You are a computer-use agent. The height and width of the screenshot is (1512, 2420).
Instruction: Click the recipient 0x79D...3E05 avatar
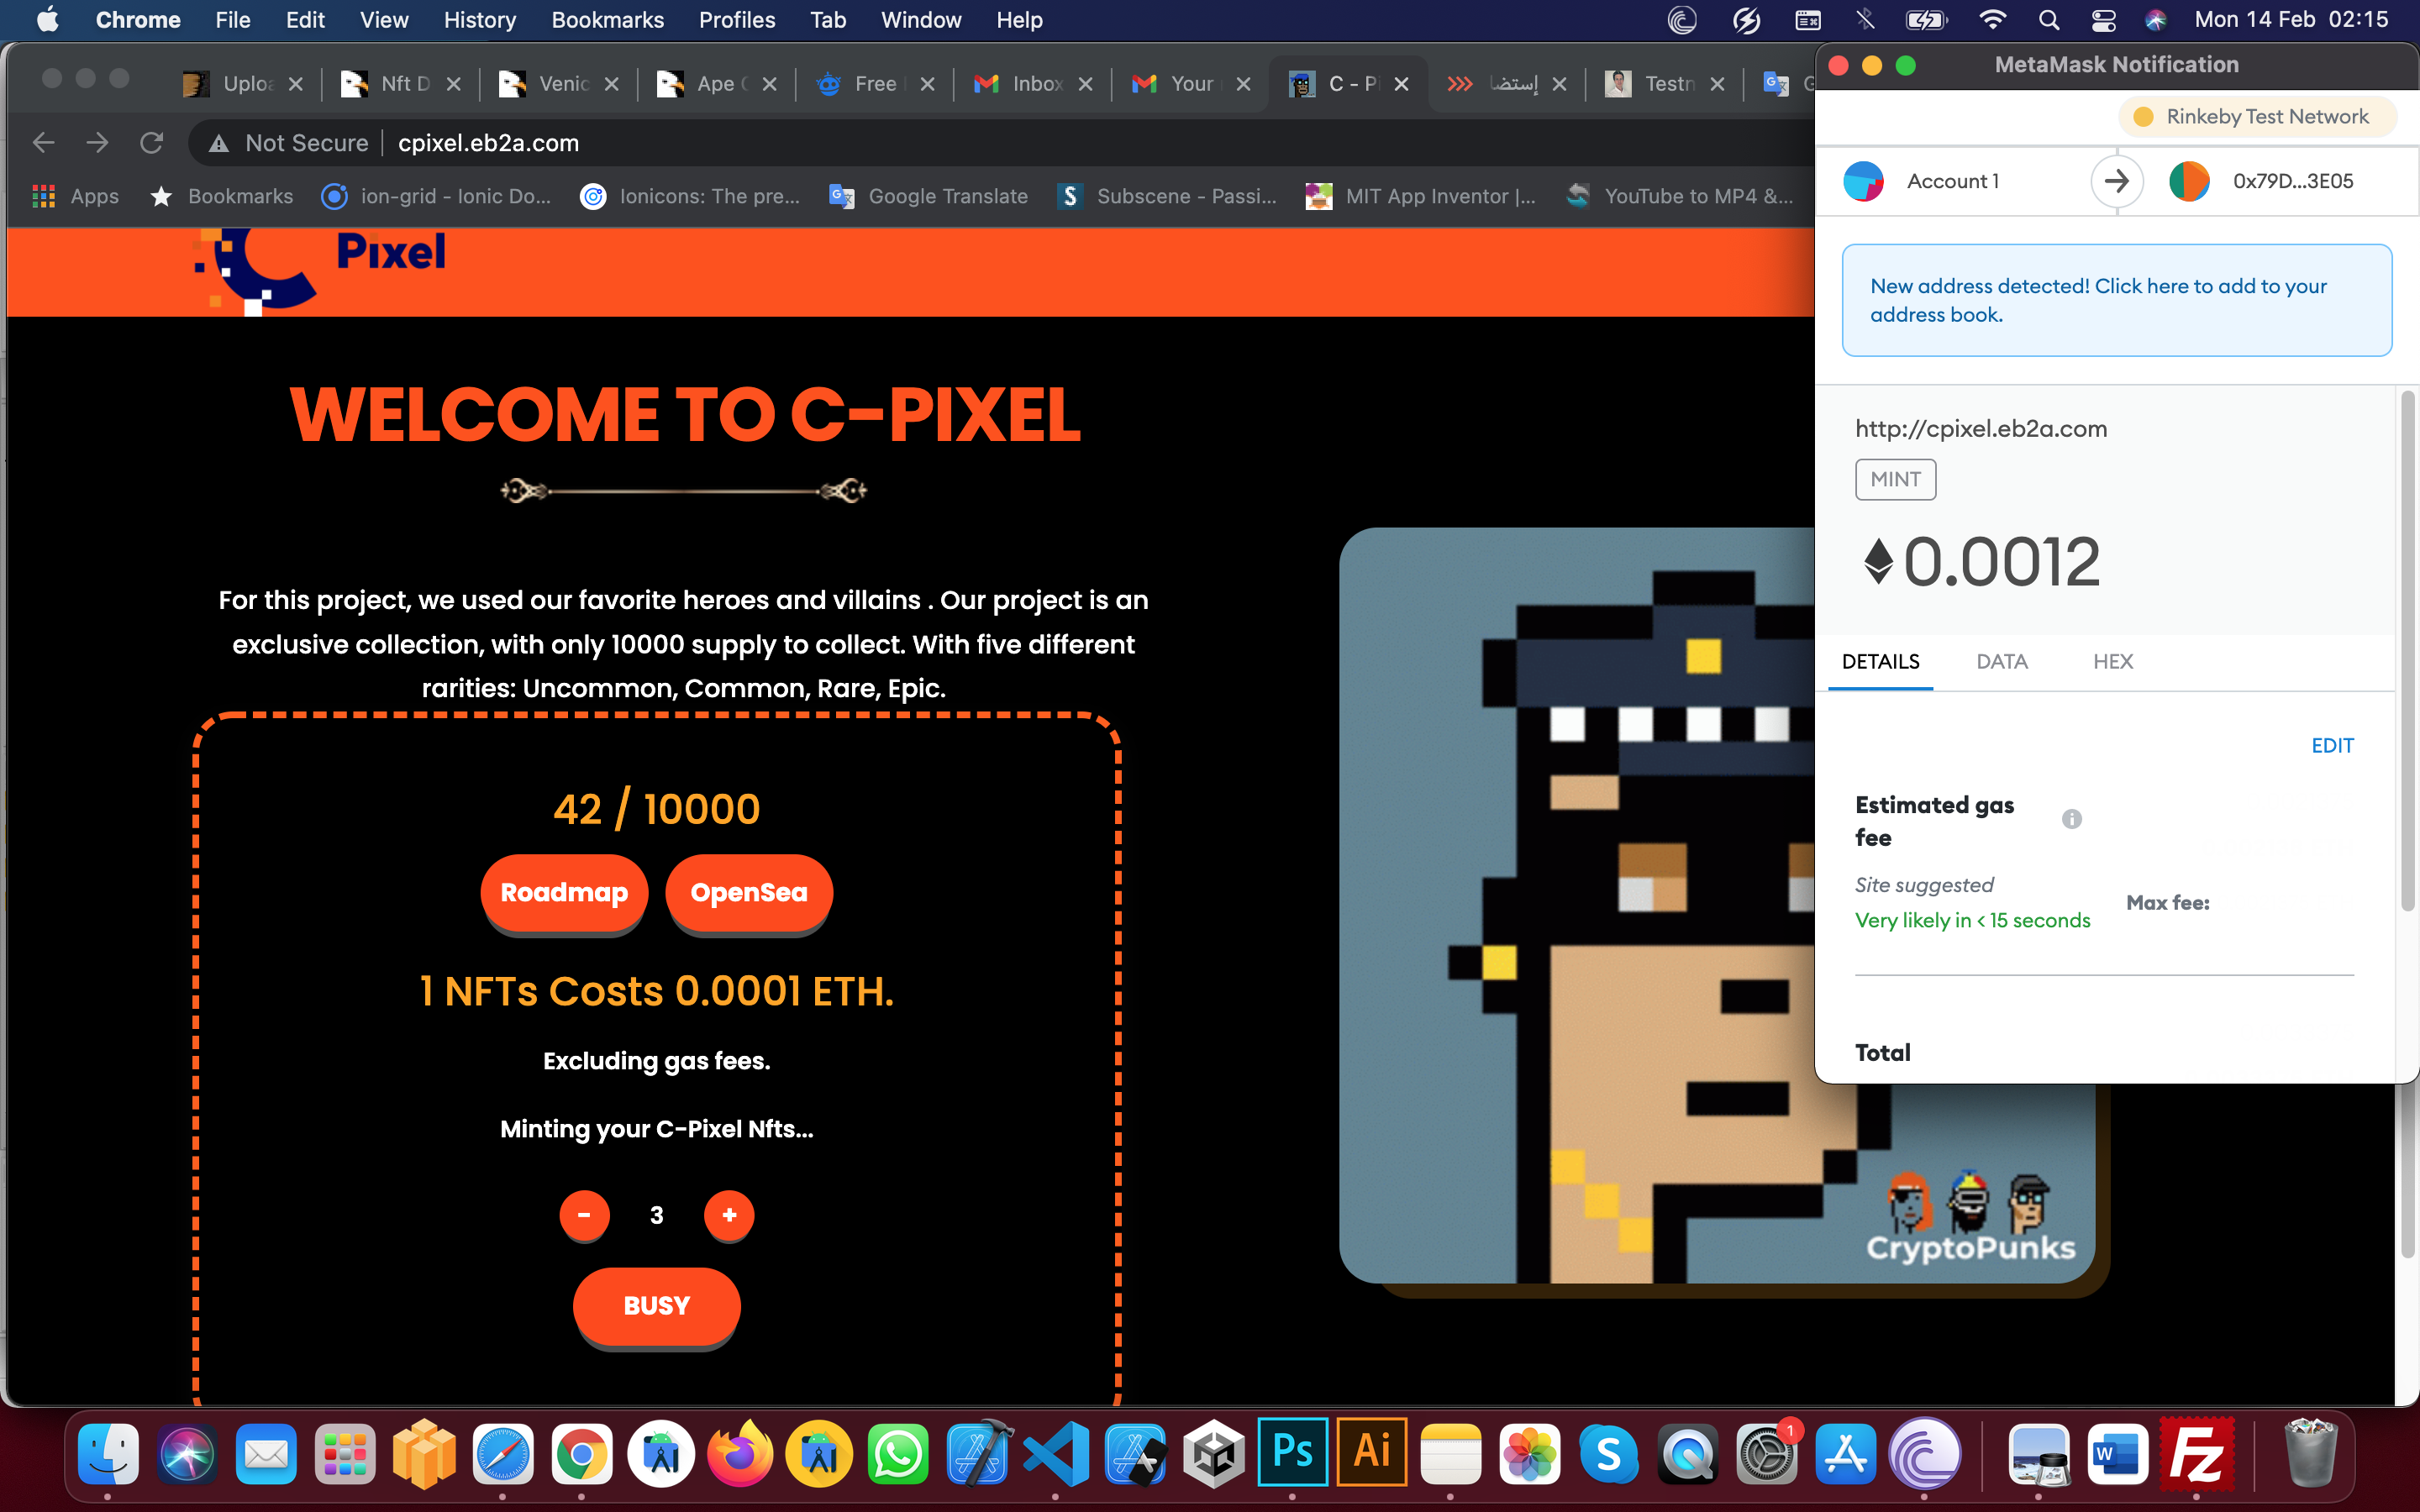[2189, 181]
